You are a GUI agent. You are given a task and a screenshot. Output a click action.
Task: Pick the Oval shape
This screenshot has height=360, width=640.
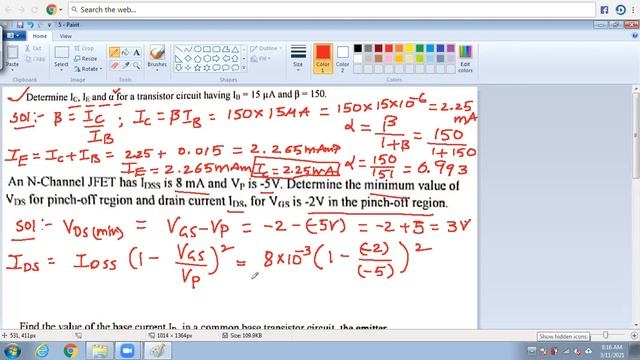coord(198,49)
